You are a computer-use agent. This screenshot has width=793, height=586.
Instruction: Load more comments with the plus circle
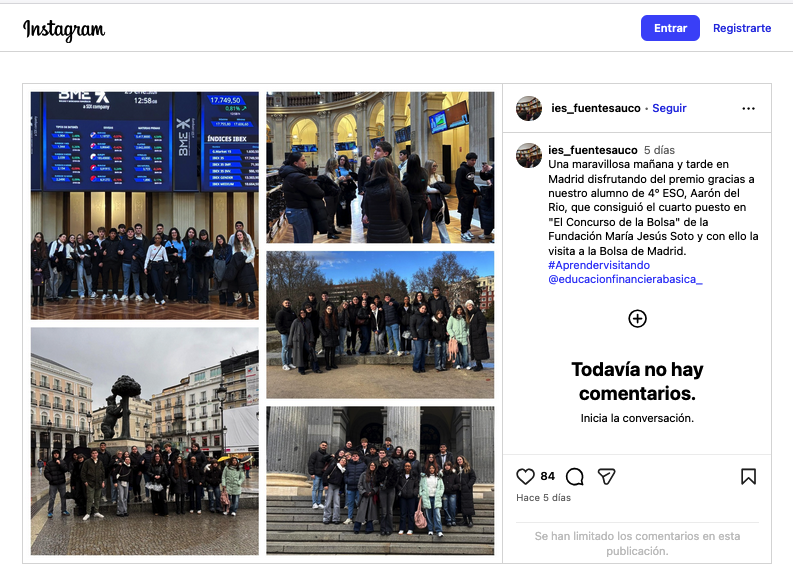(637, 319)
